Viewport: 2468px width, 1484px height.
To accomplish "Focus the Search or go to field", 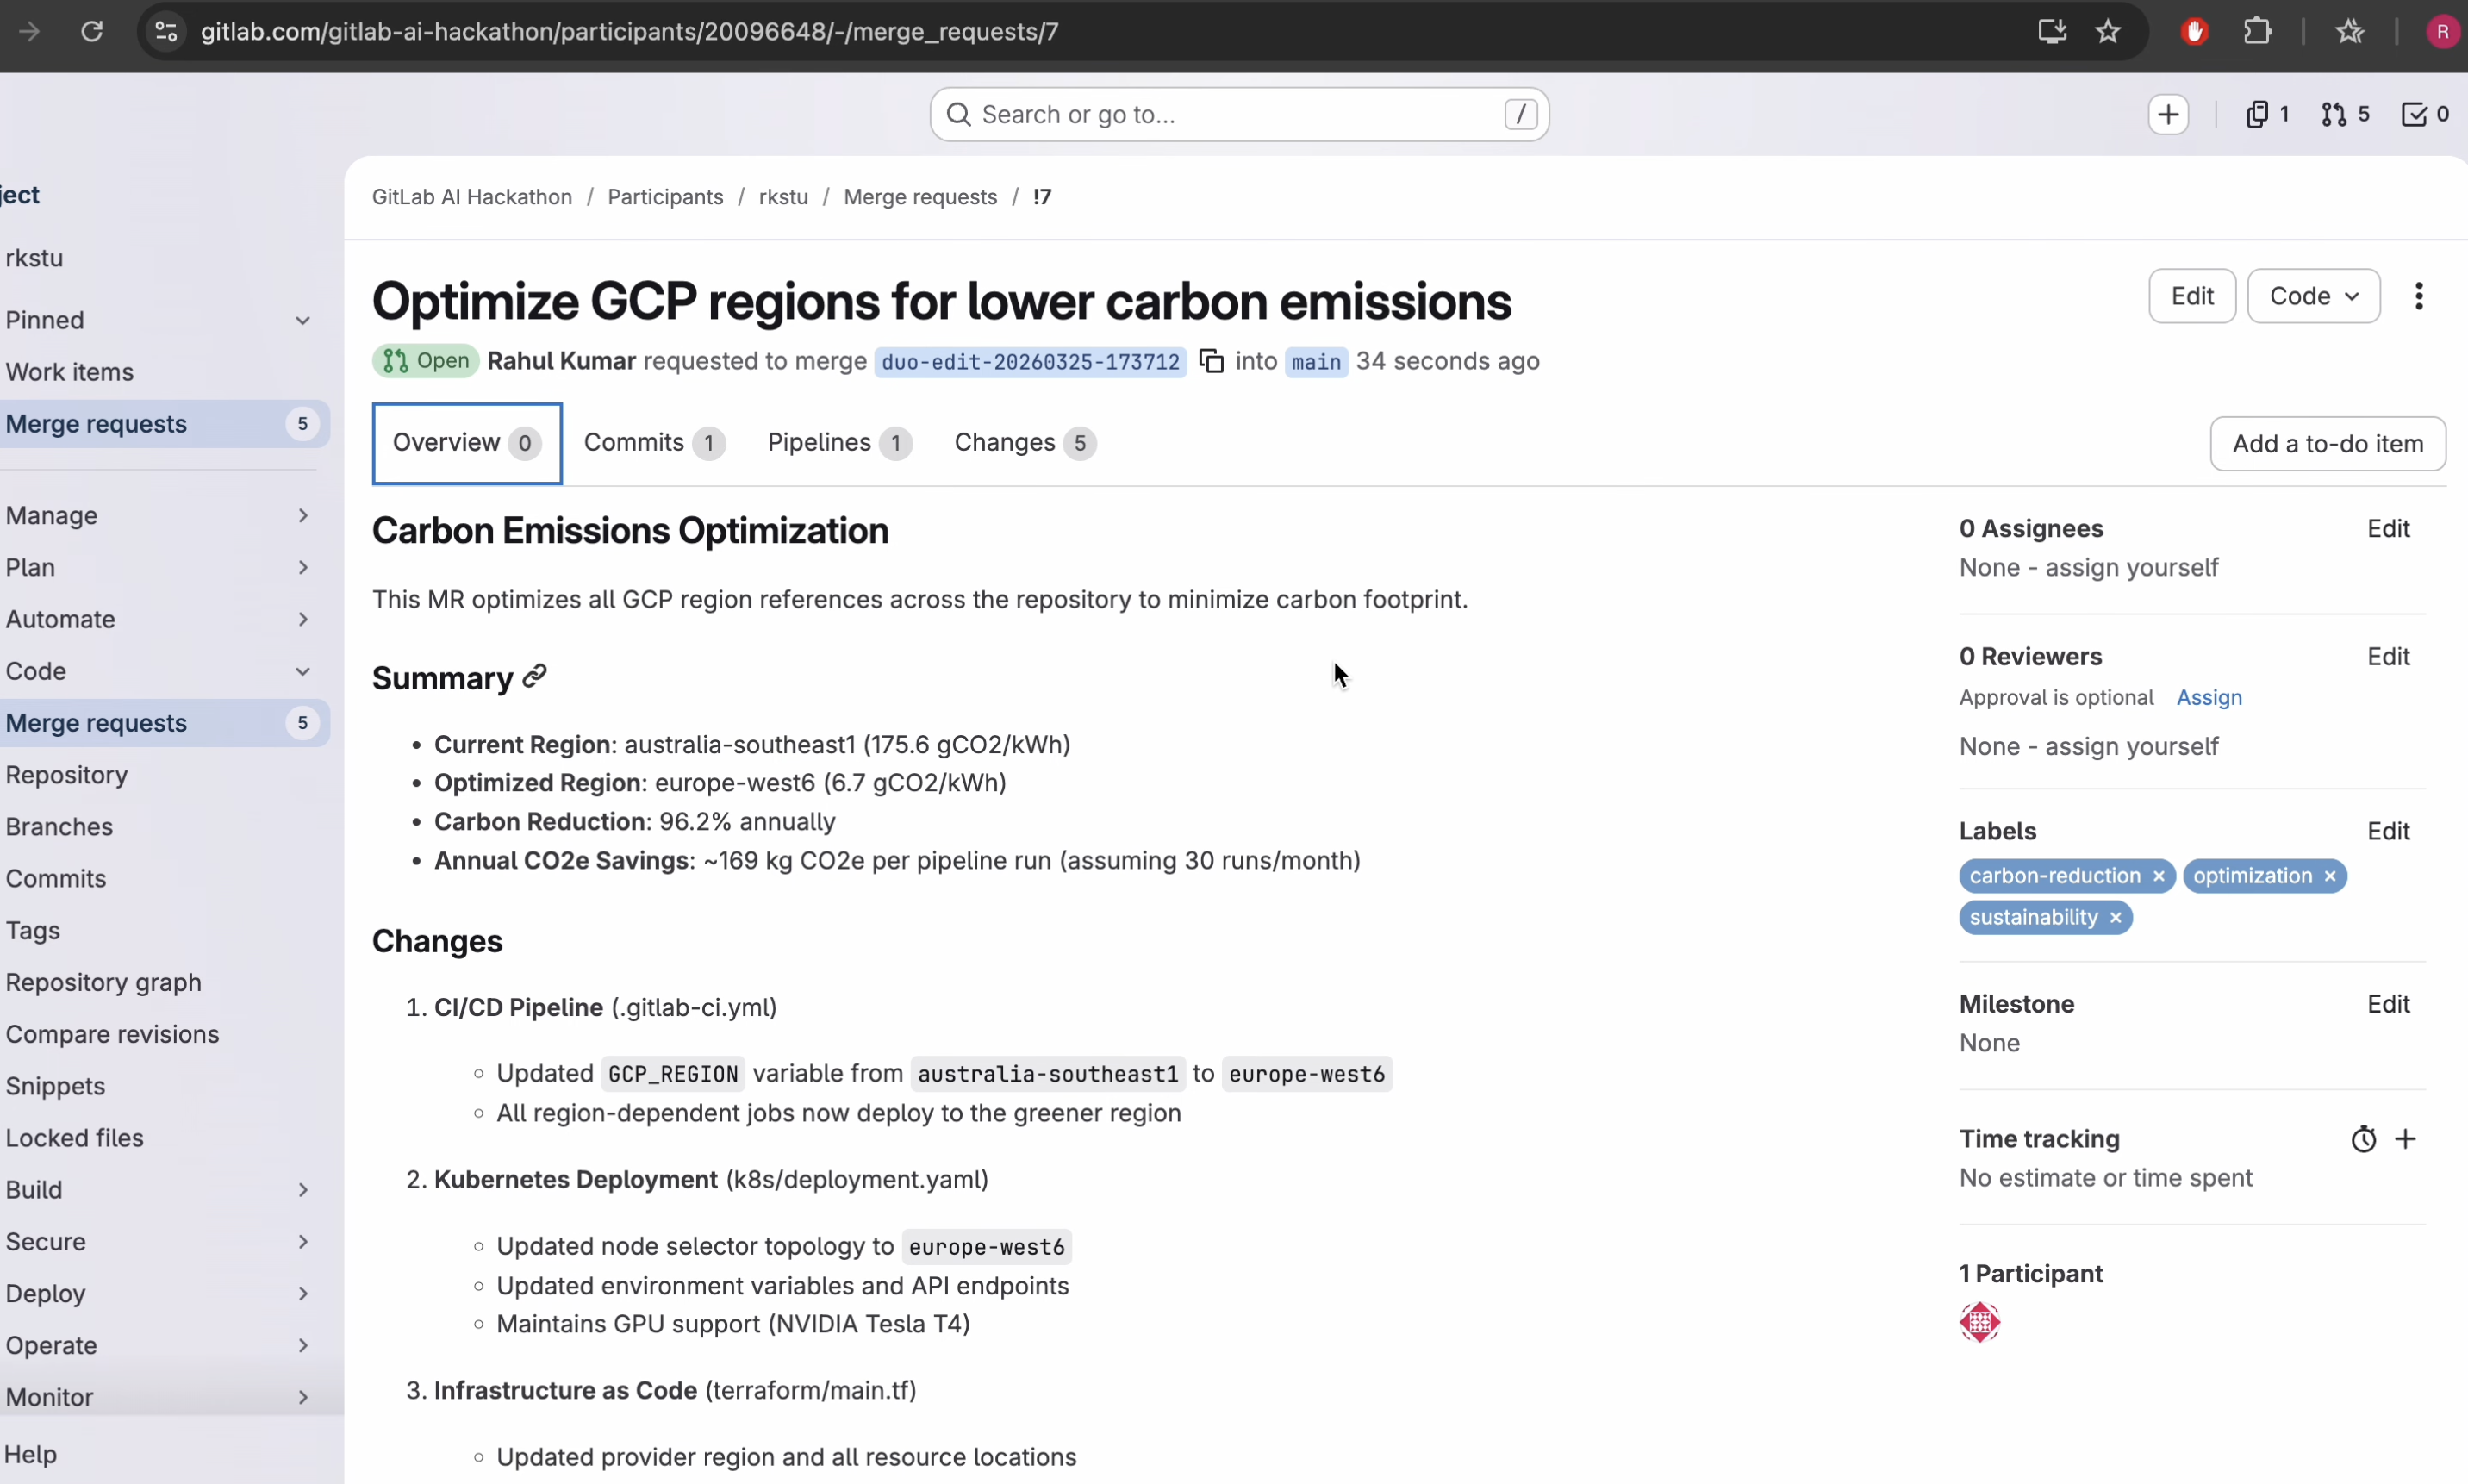I will [x=1238, y=115].
